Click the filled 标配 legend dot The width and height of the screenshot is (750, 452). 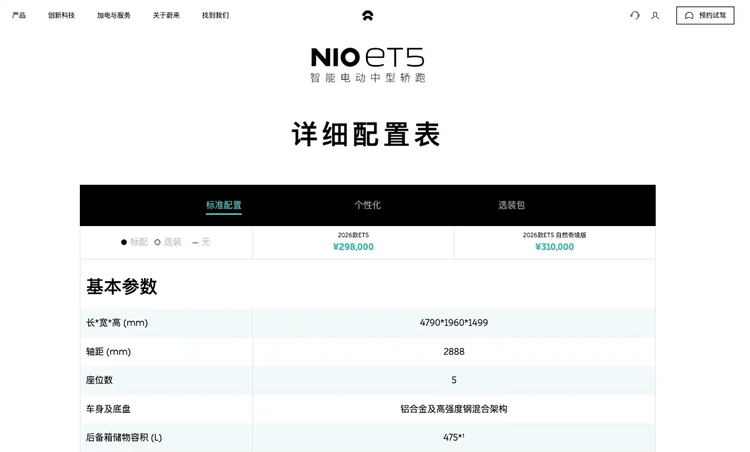pos(124,242)
